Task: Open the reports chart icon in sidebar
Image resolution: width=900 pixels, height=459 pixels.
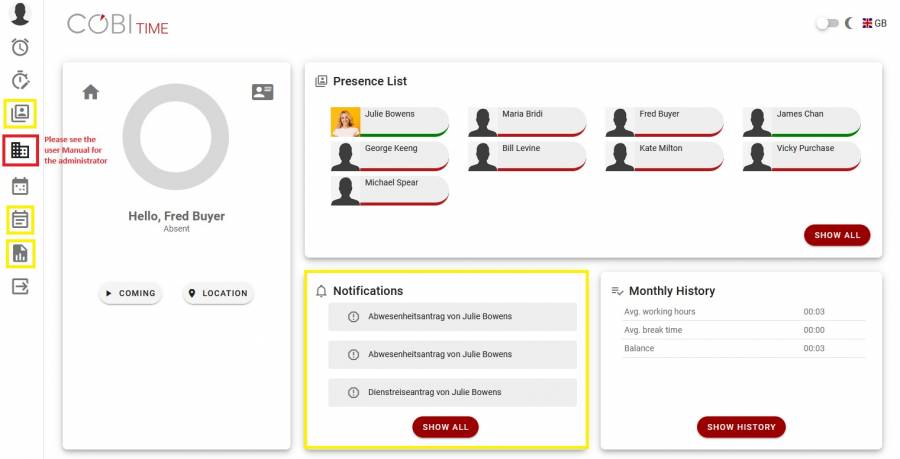Action: (20, 254)
